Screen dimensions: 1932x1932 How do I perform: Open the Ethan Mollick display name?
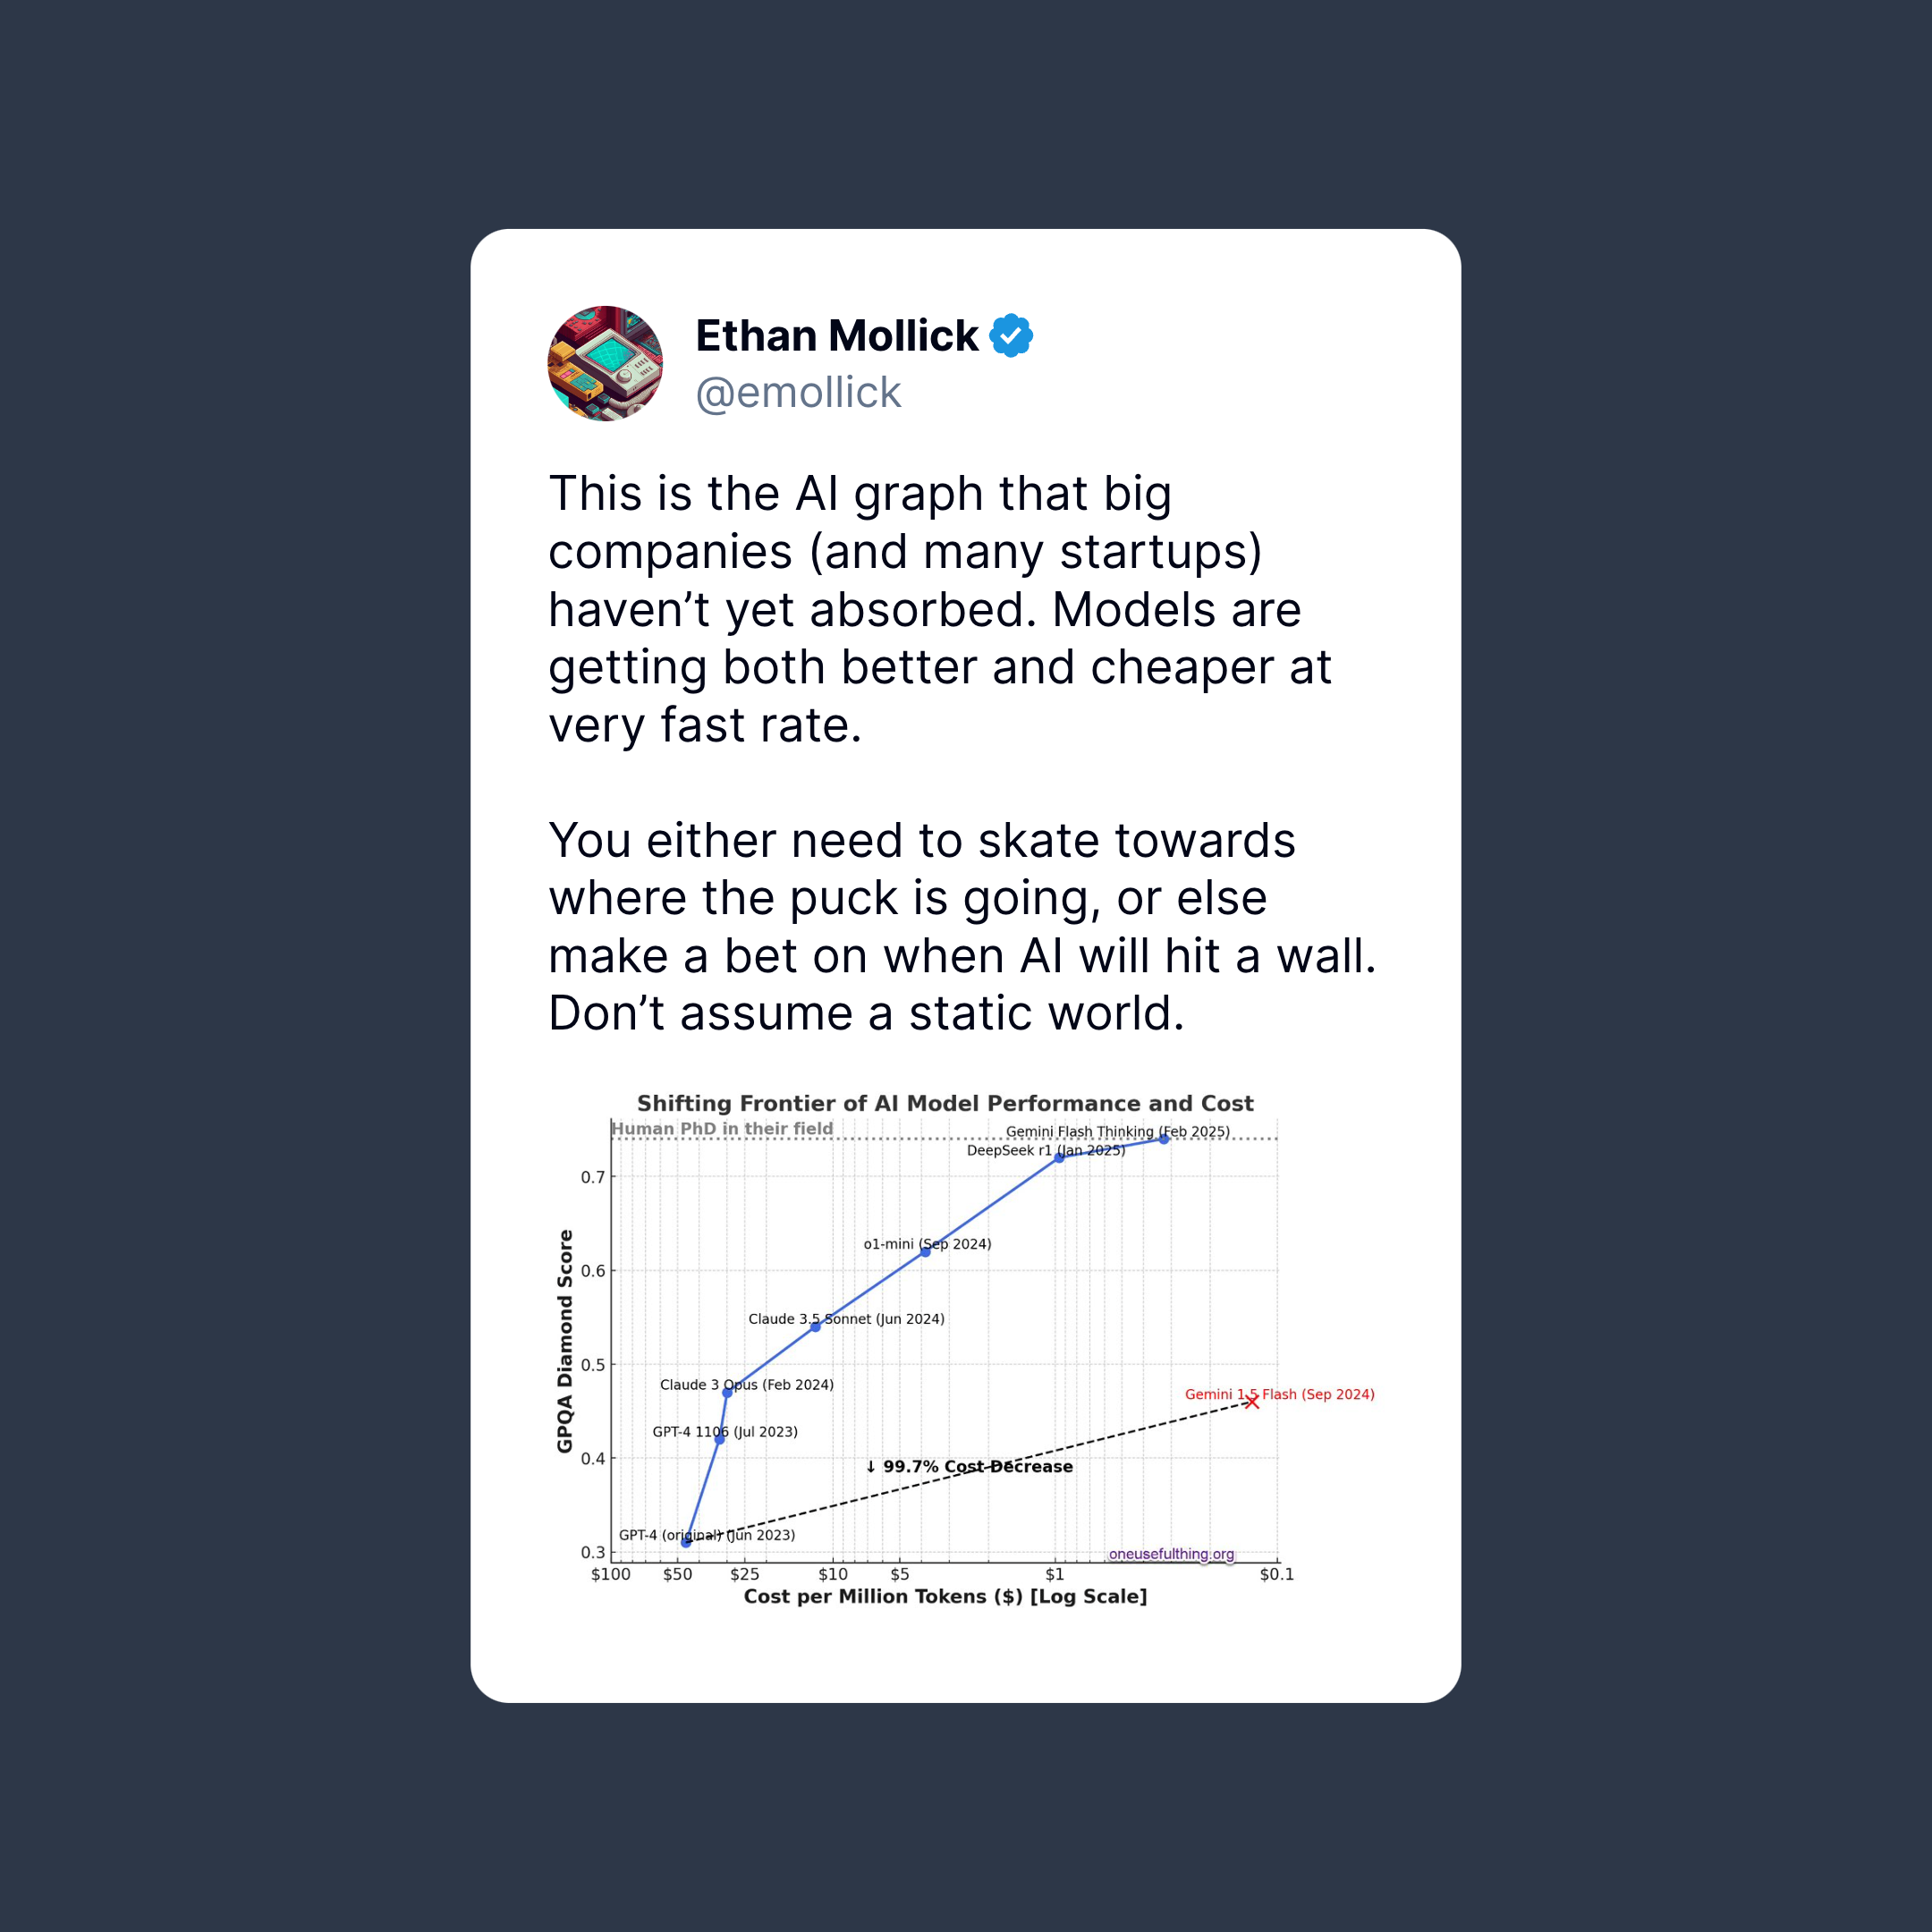(836, 336)
